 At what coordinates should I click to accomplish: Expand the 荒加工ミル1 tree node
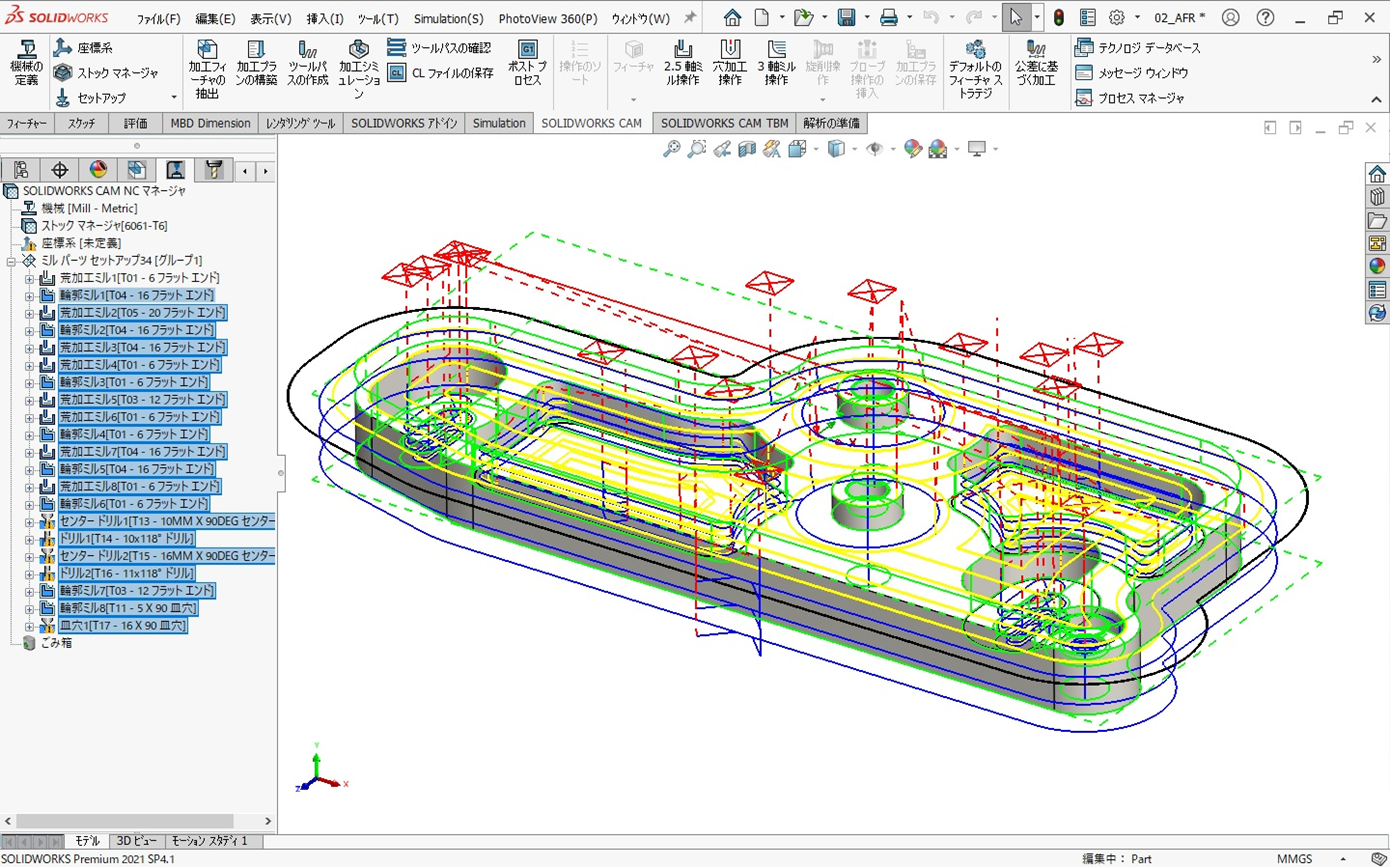pos(30,278)
